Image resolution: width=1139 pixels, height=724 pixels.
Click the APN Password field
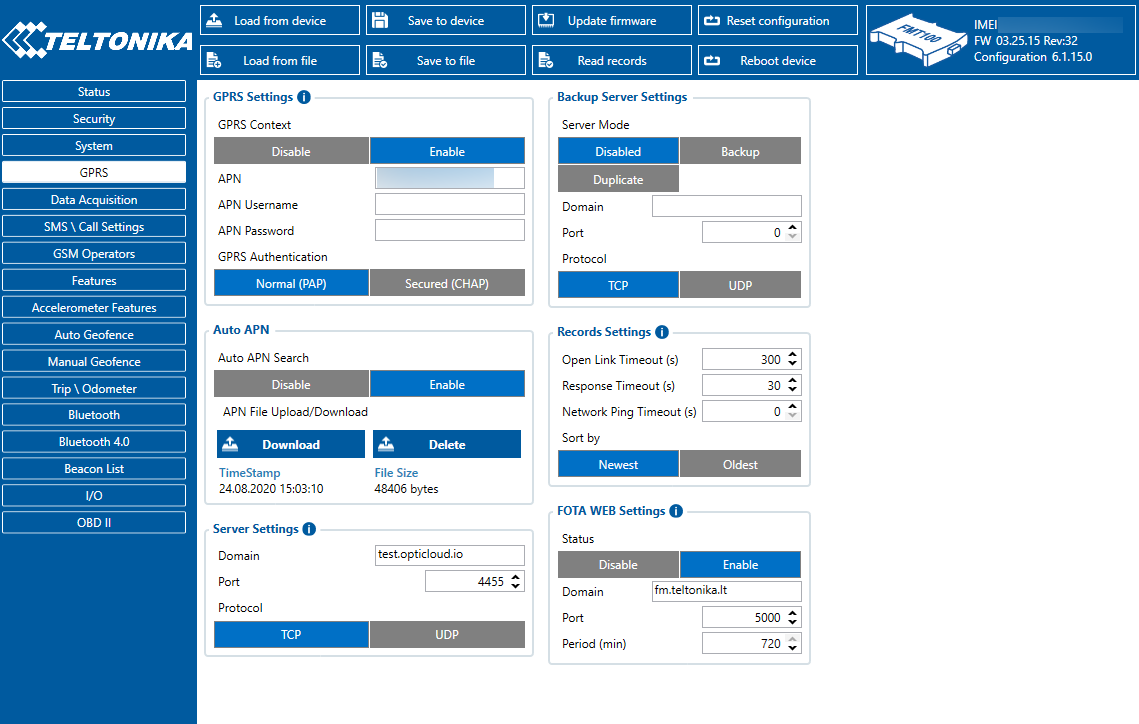pos(450,230)
